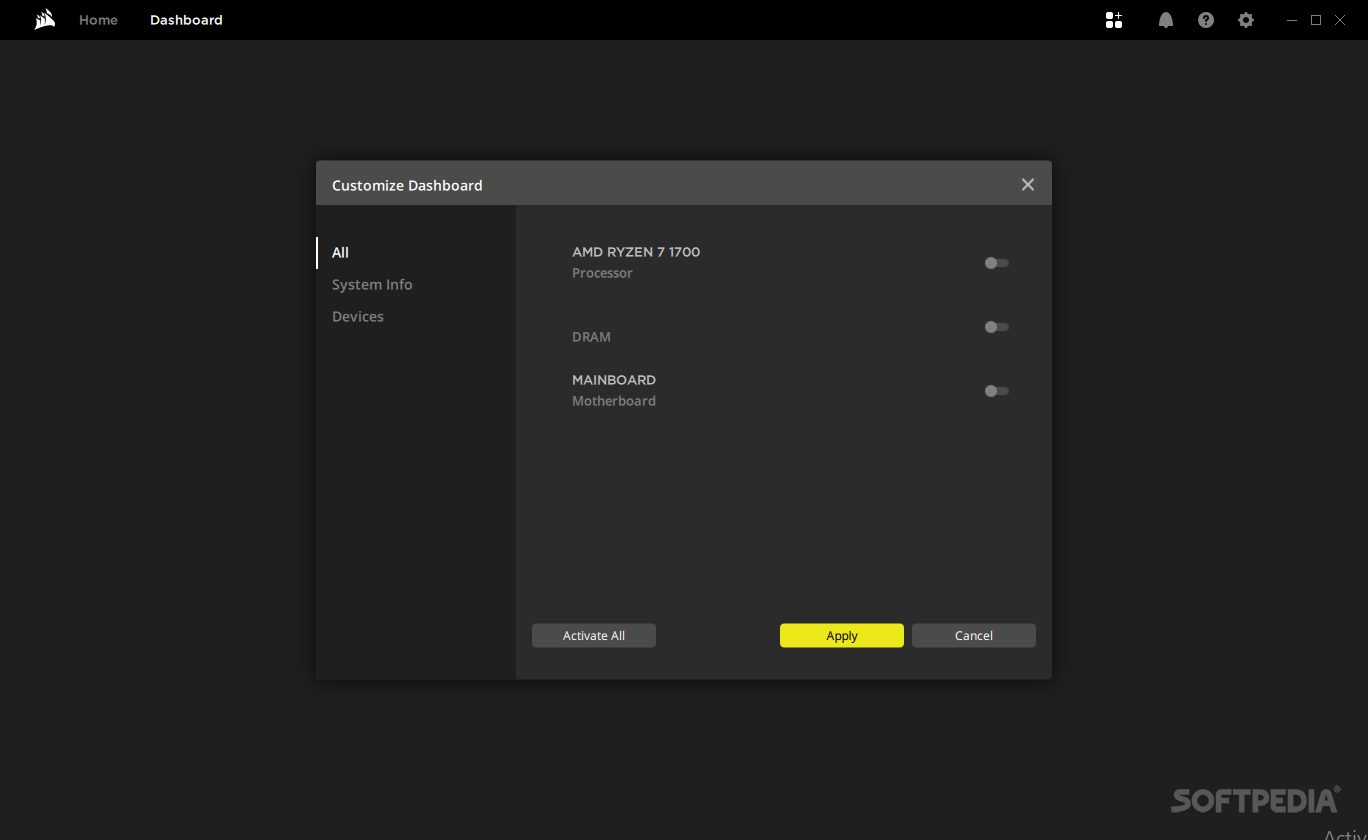This screenshot has height=840, width=1368.
Task: Close the Customize Dashboard dialog
Action: click(1028, 185)
